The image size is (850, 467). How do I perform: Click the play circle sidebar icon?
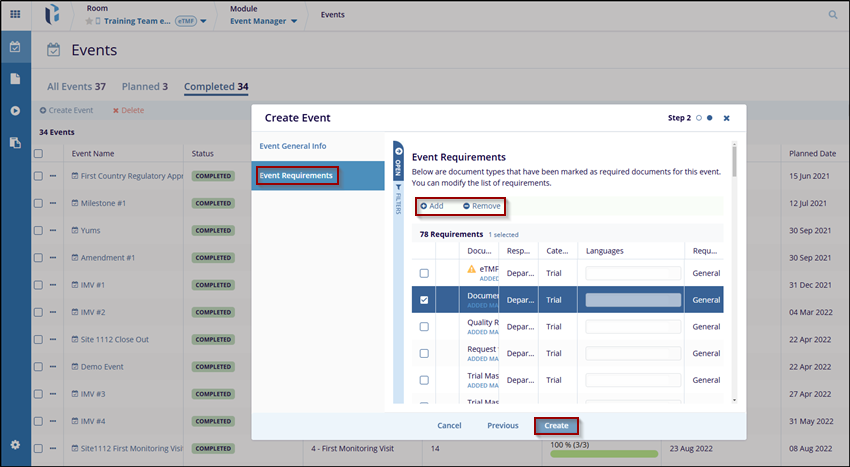(x=15, y=111)
